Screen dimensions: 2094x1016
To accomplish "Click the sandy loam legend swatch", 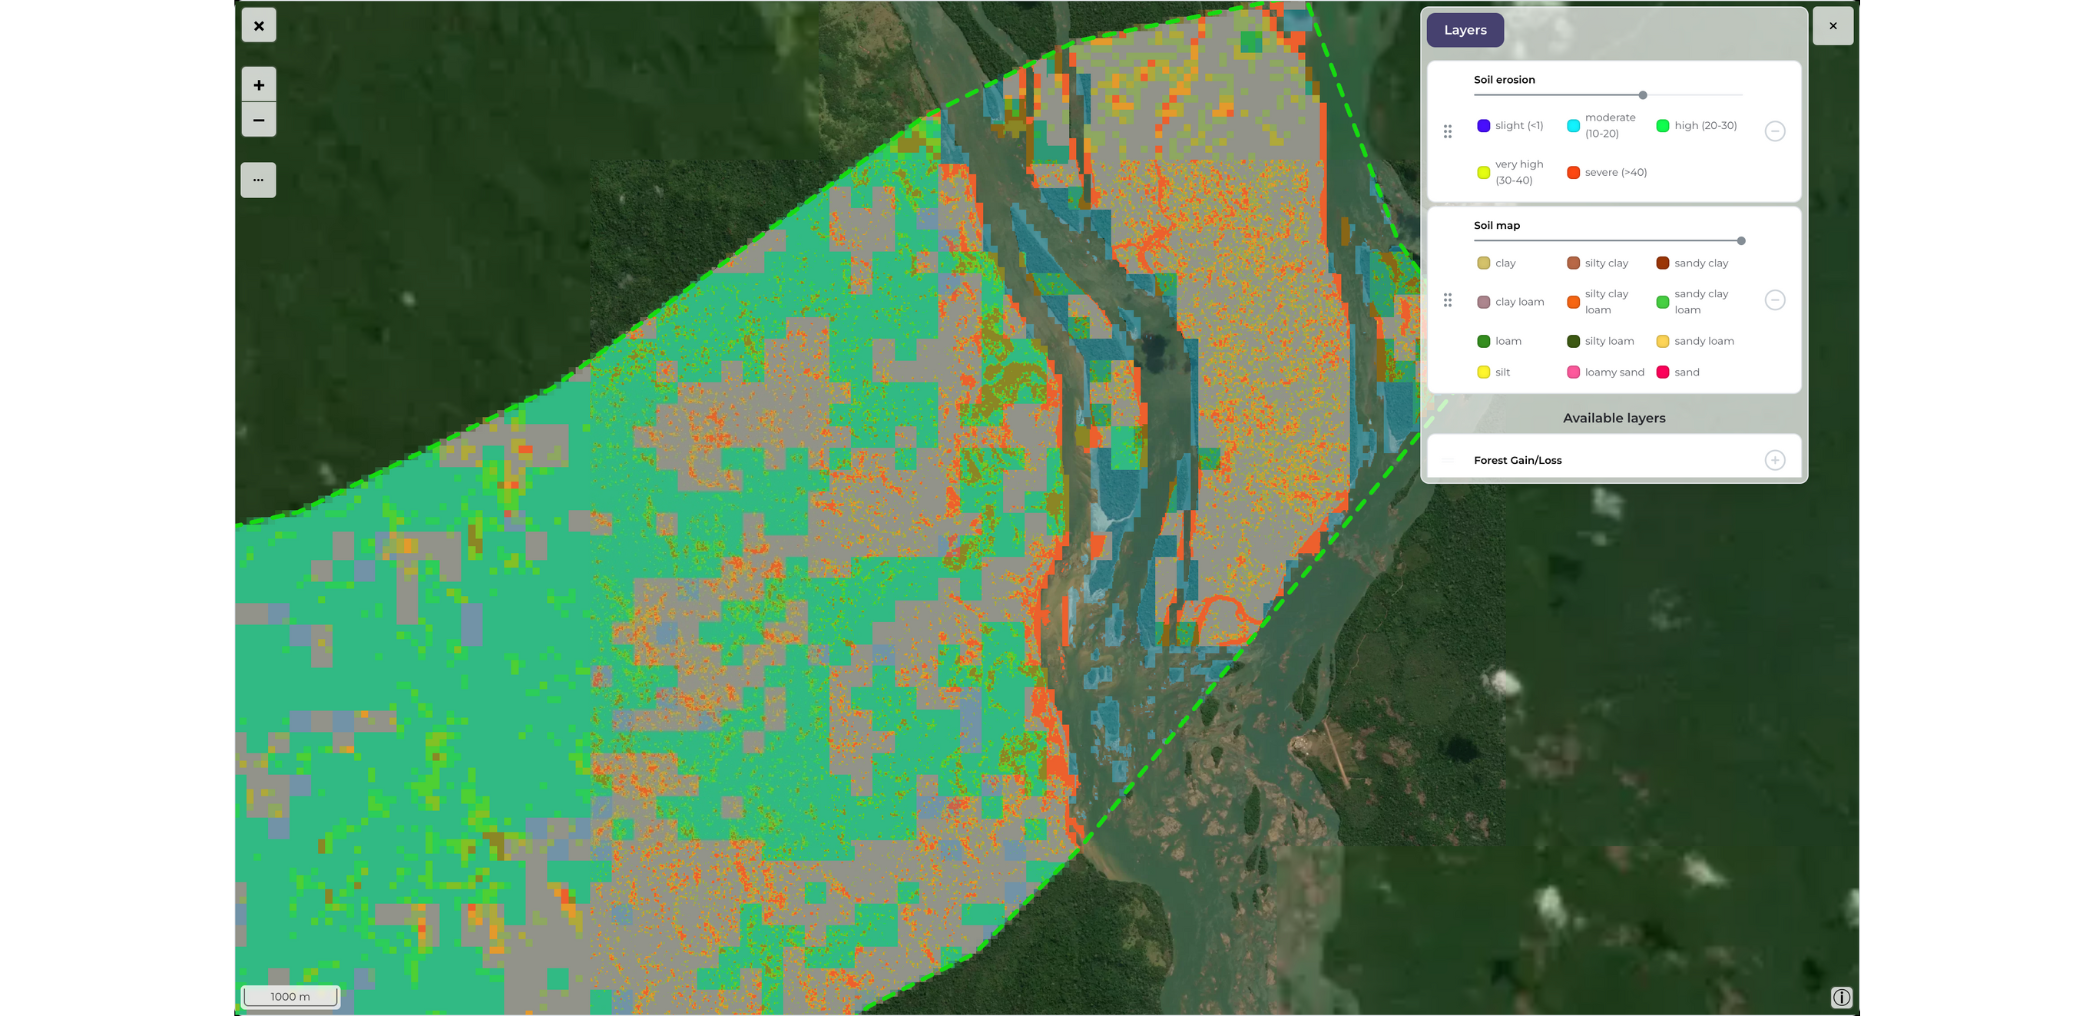I will coord(1663,341).
